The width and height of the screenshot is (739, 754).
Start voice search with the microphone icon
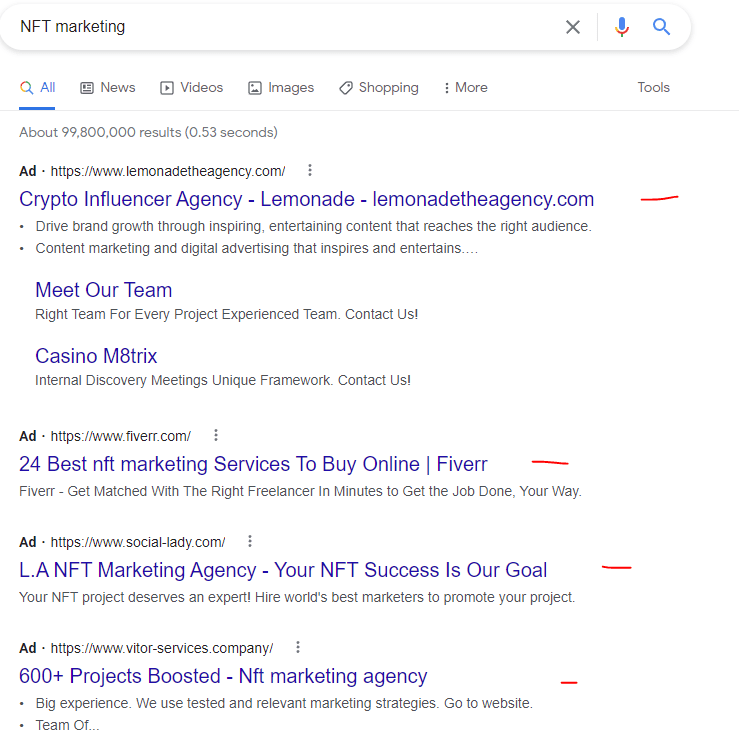(622, 27)
